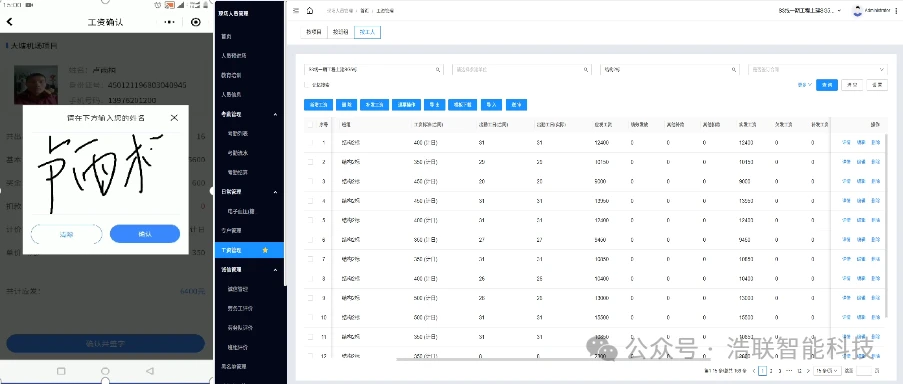Open the three-dot menu in phone header
Screen dimensions: 903x384
point(169,22)
